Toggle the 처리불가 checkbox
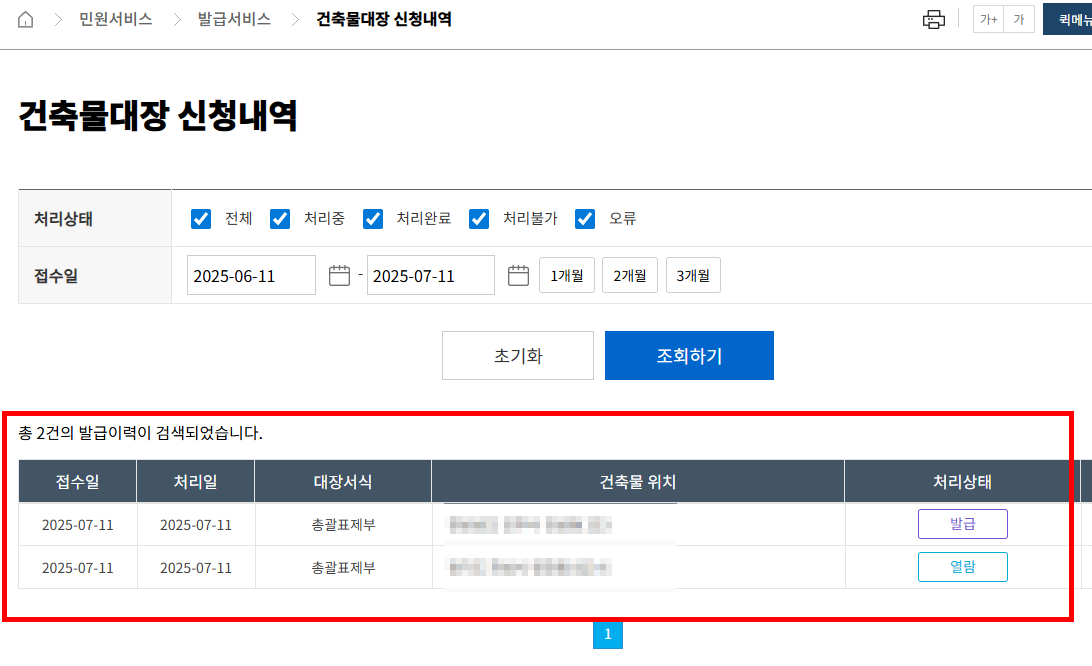 [479, 218]
